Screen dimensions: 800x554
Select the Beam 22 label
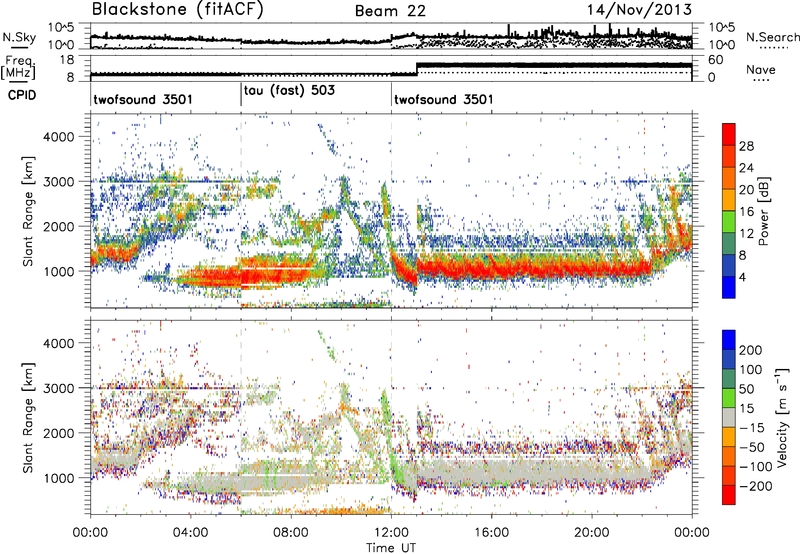click(x=390, y=11)
